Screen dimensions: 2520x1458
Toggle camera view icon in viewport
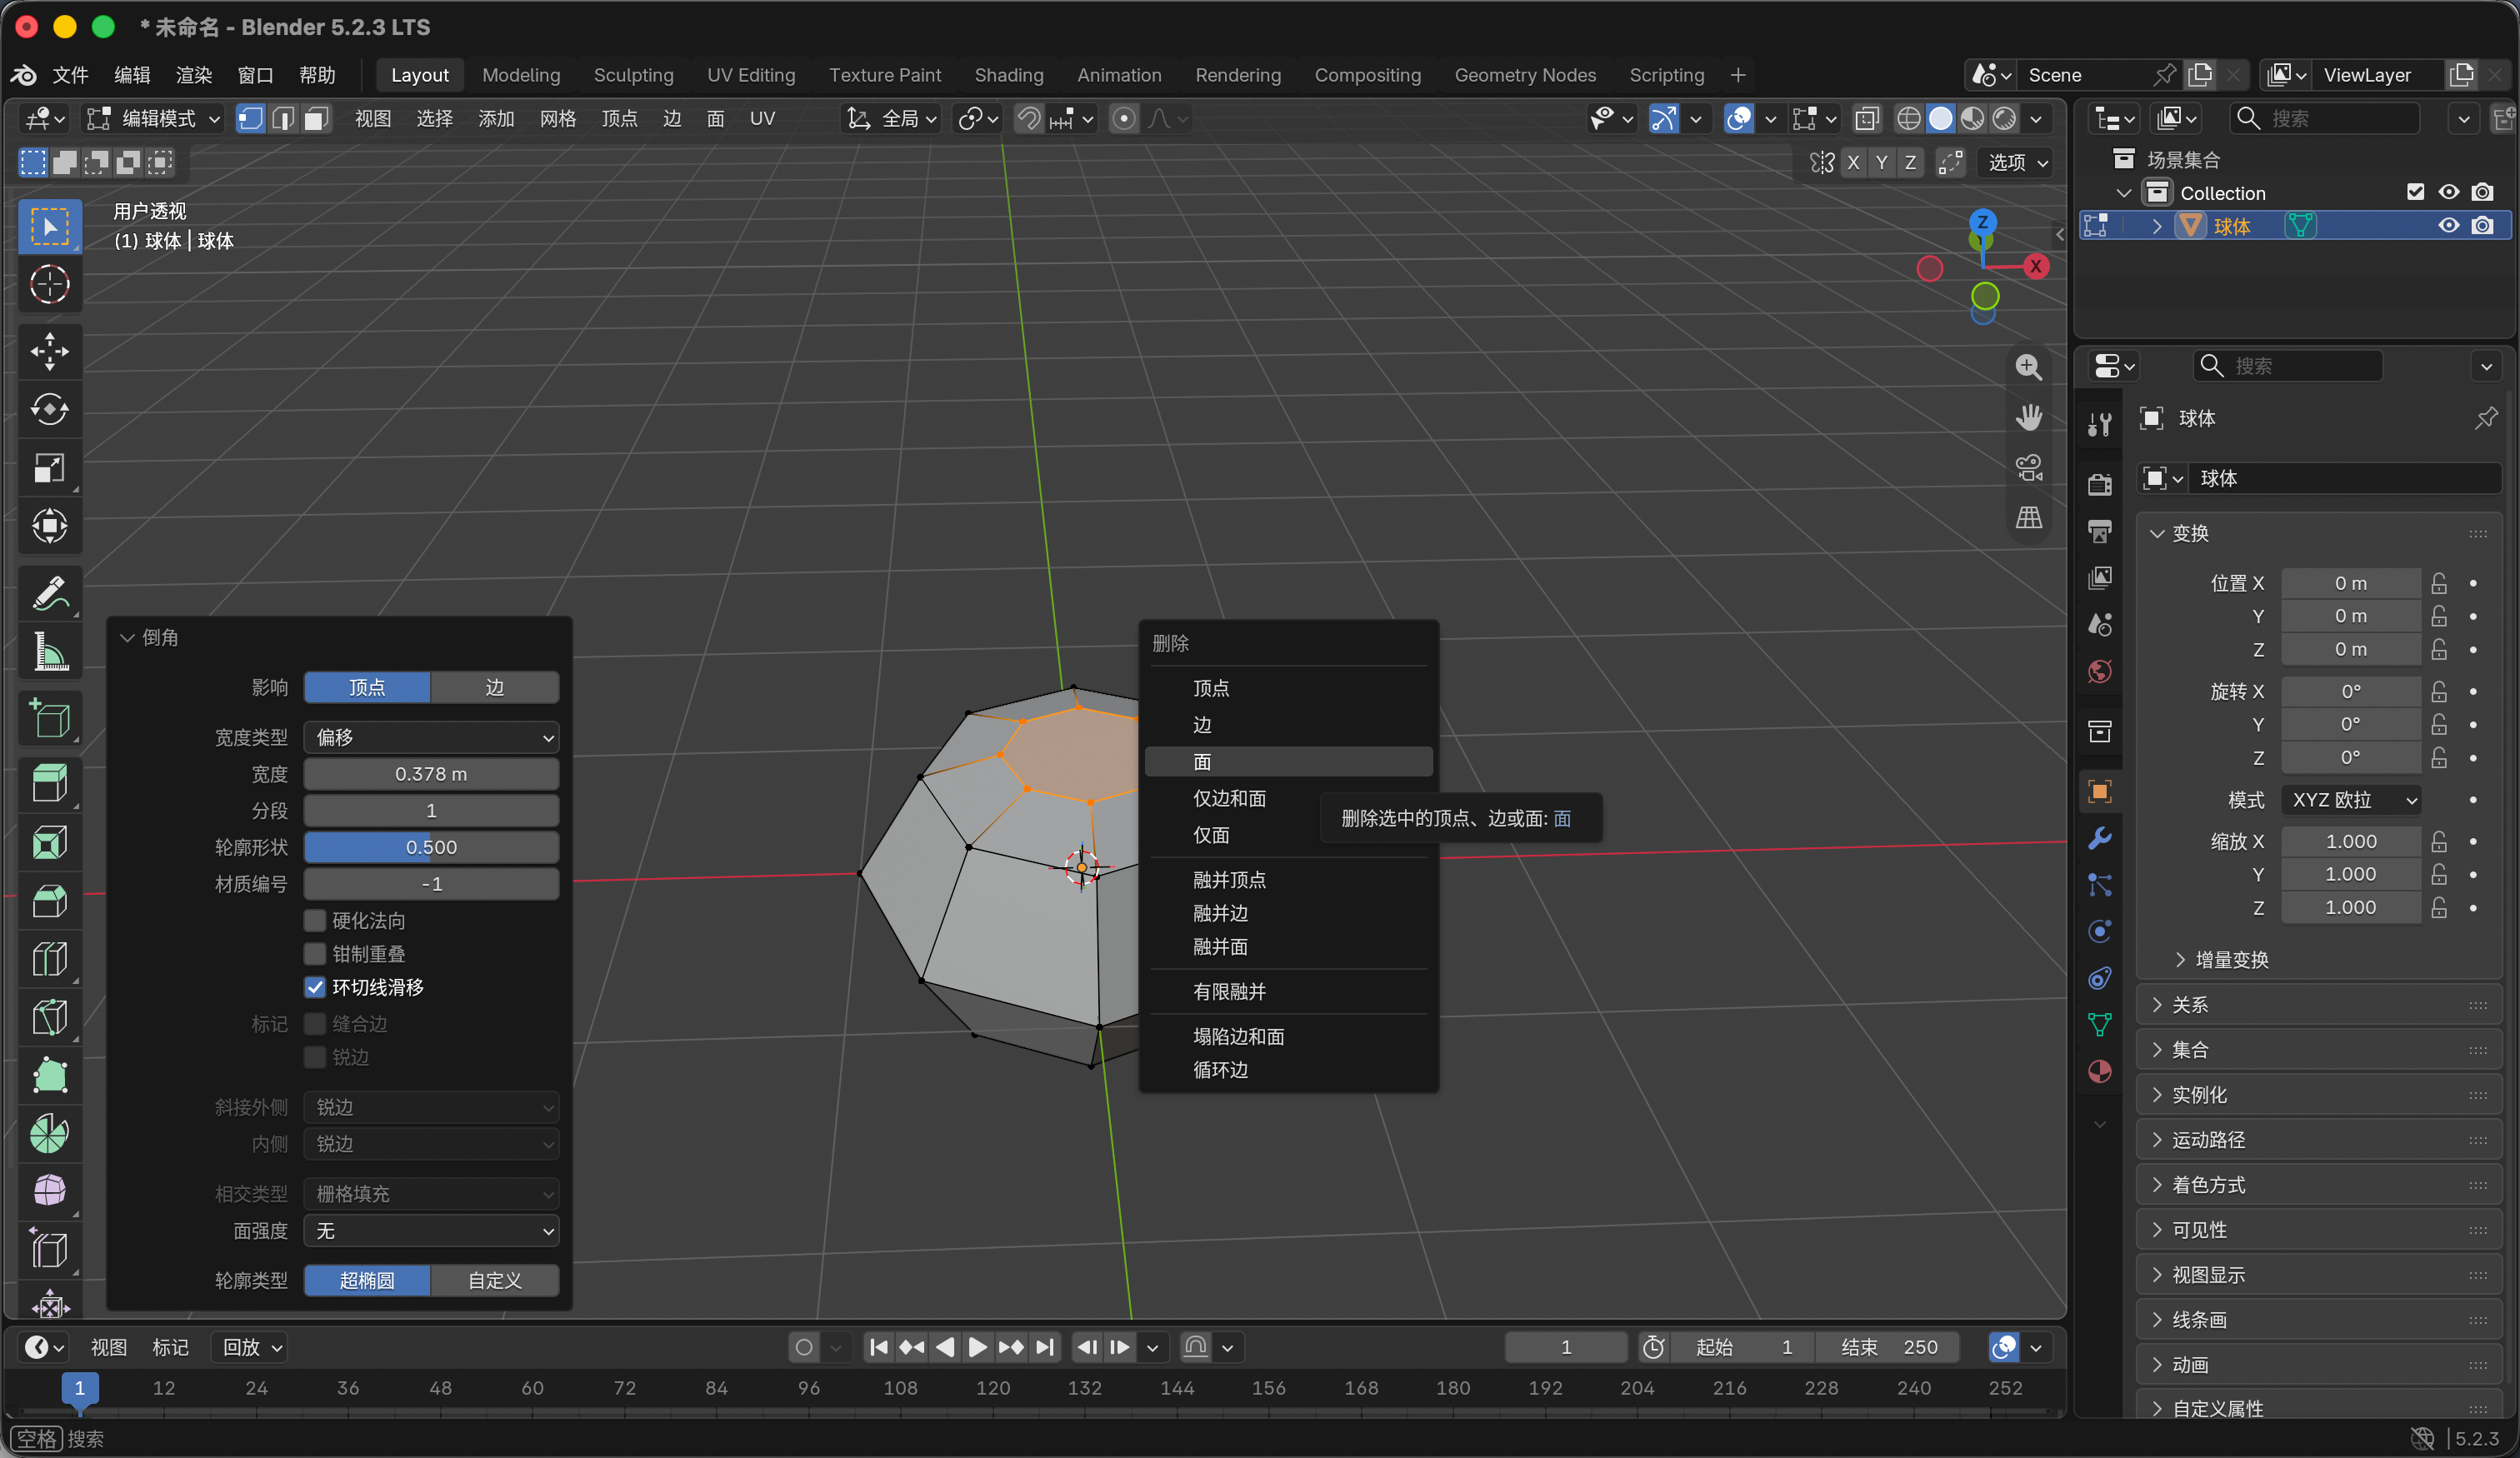(x=2028, y=467)
